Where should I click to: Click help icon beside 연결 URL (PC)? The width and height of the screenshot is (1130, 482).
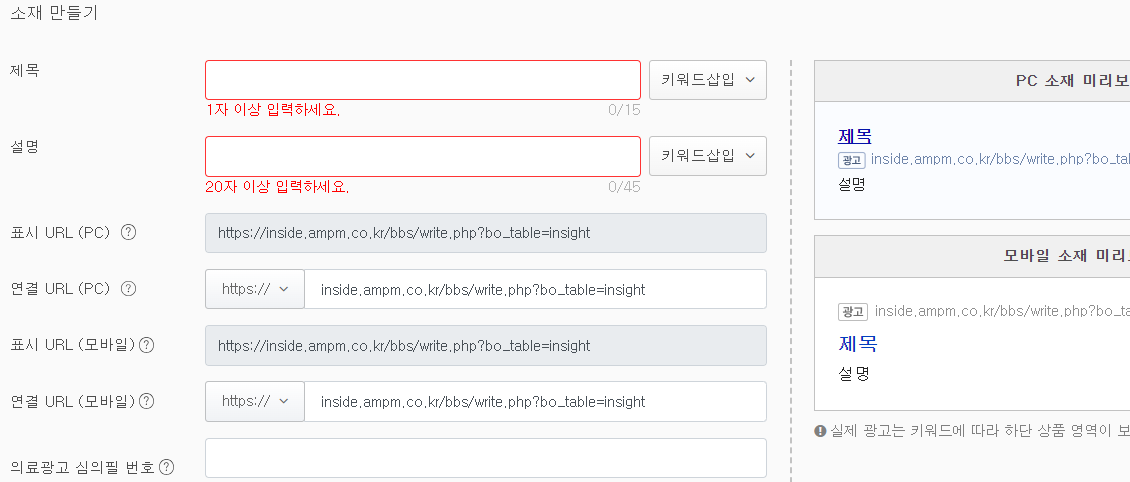tap(128, 289)
